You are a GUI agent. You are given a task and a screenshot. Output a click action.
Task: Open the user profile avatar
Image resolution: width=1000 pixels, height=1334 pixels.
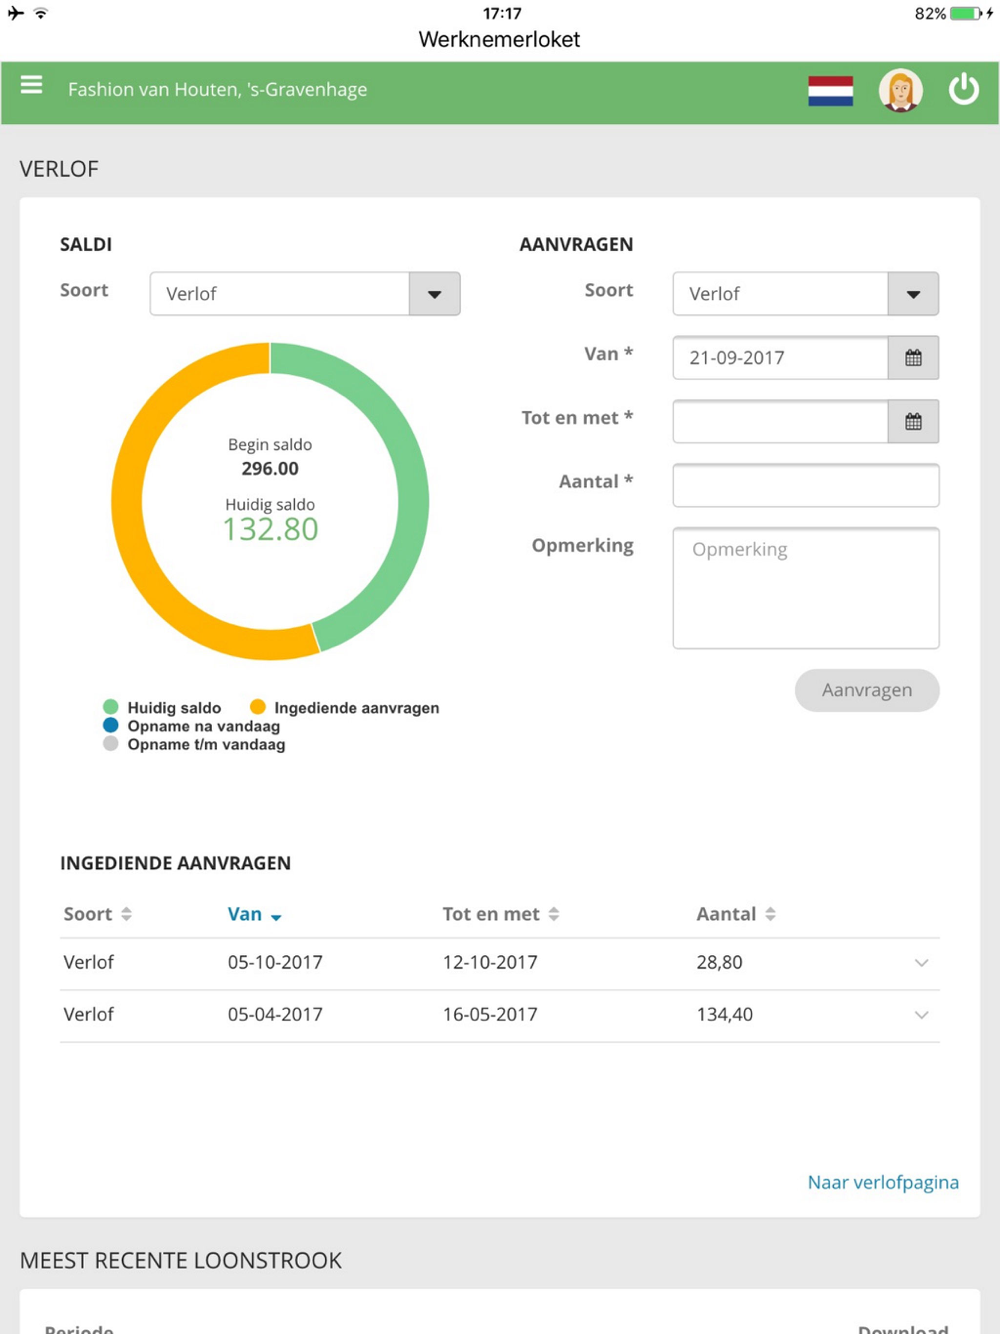[x=900, y=91]
